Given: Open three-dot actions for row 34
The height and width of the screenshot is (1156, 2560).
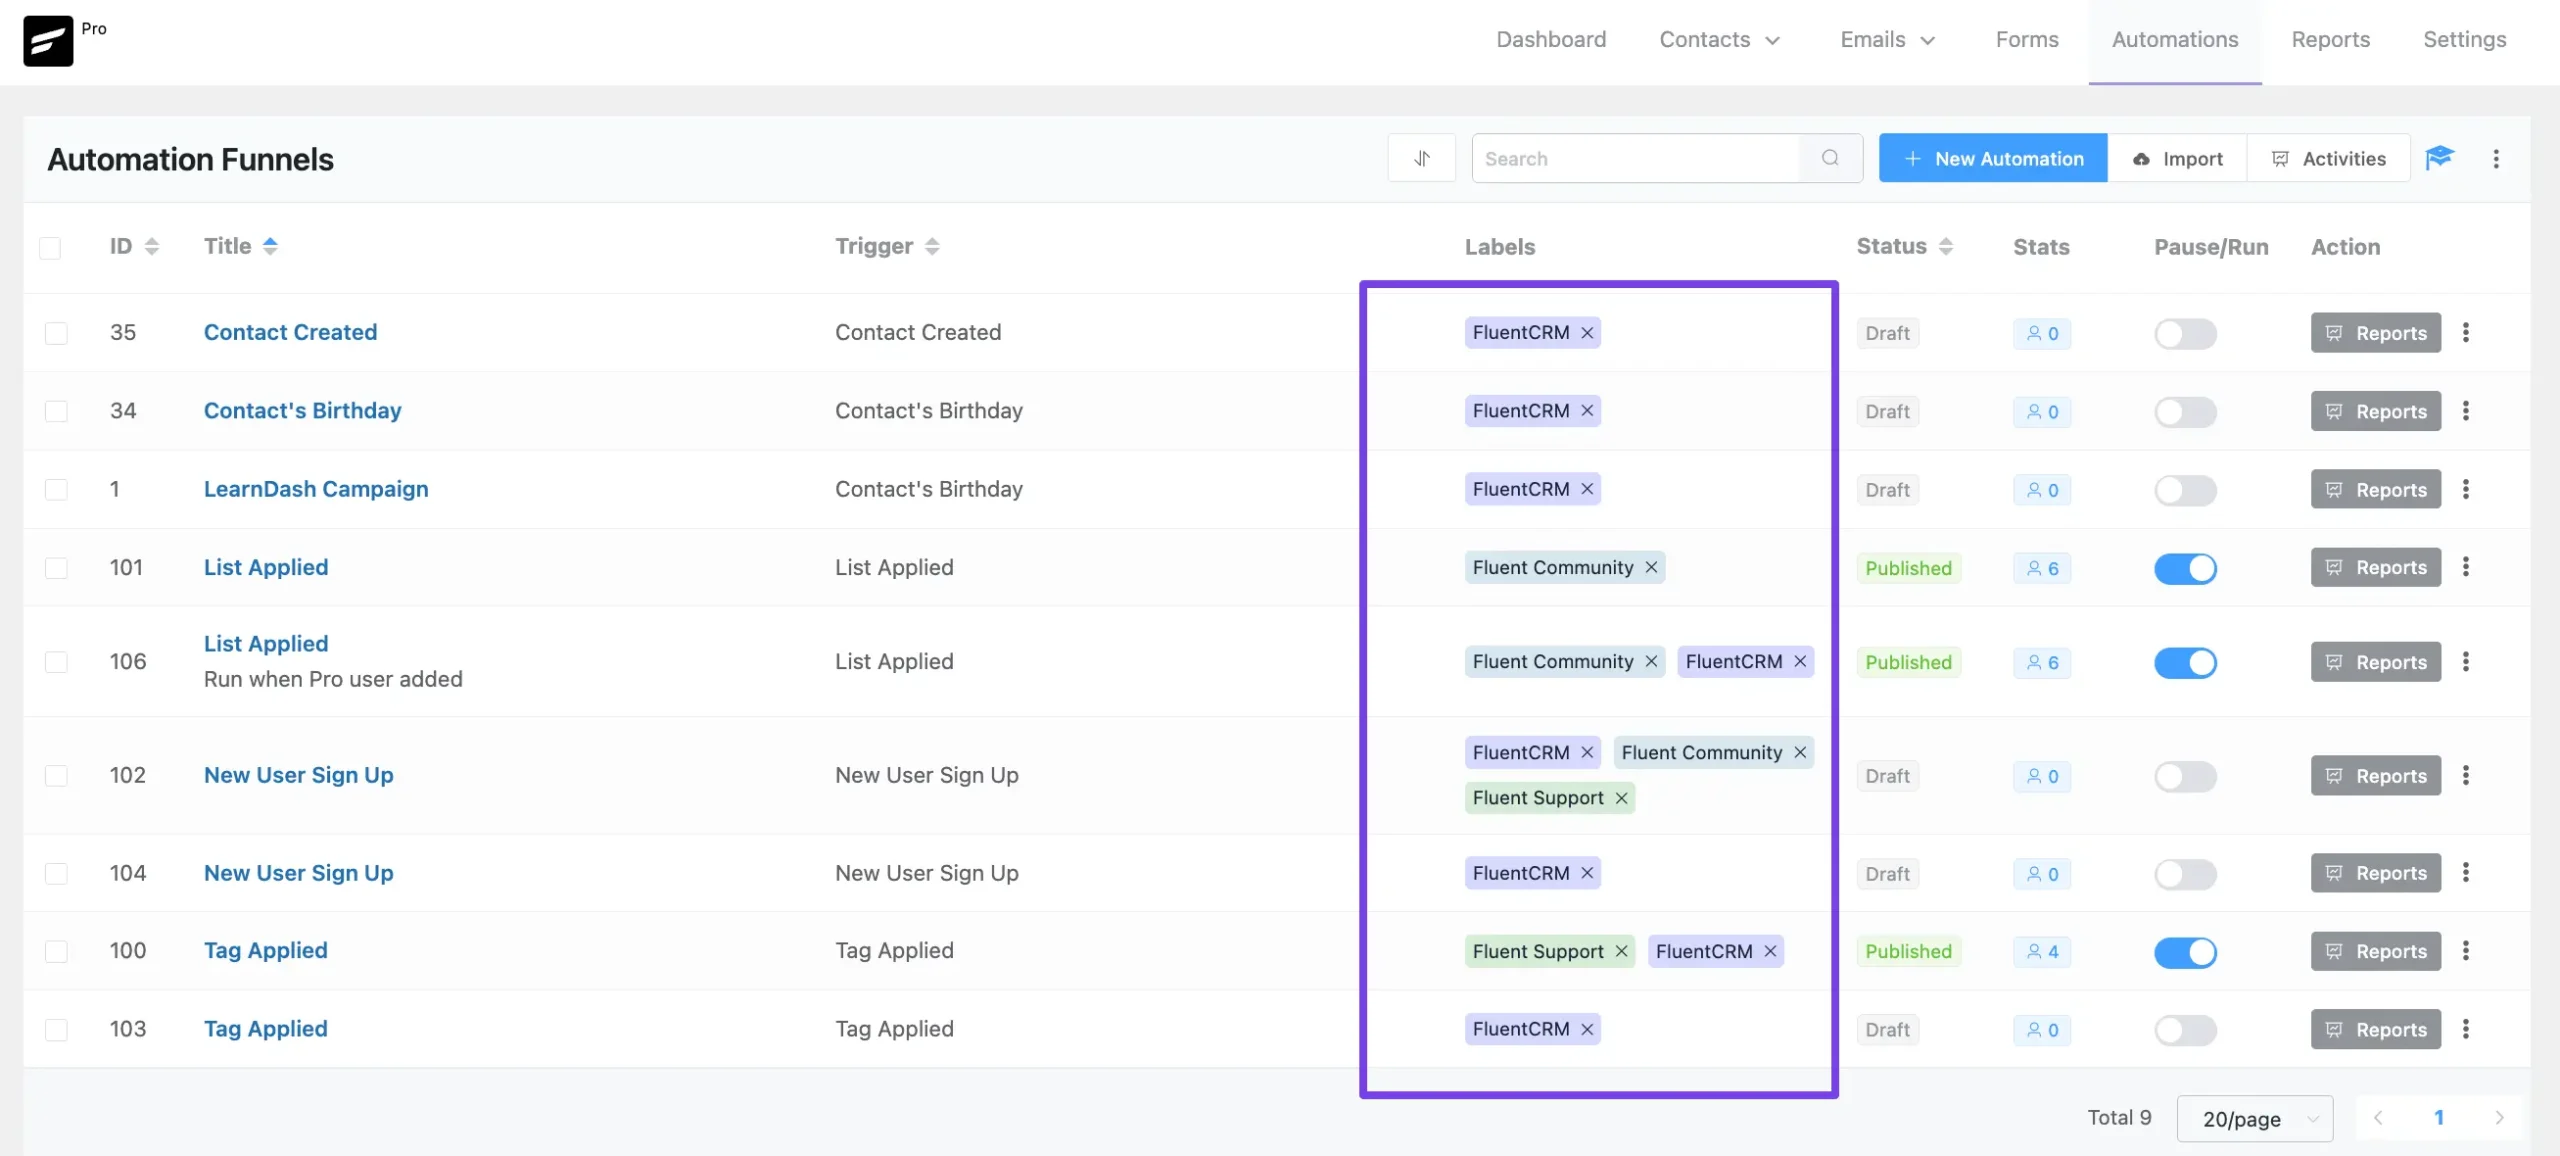Looking at the screenshot, I should 2466,411.
